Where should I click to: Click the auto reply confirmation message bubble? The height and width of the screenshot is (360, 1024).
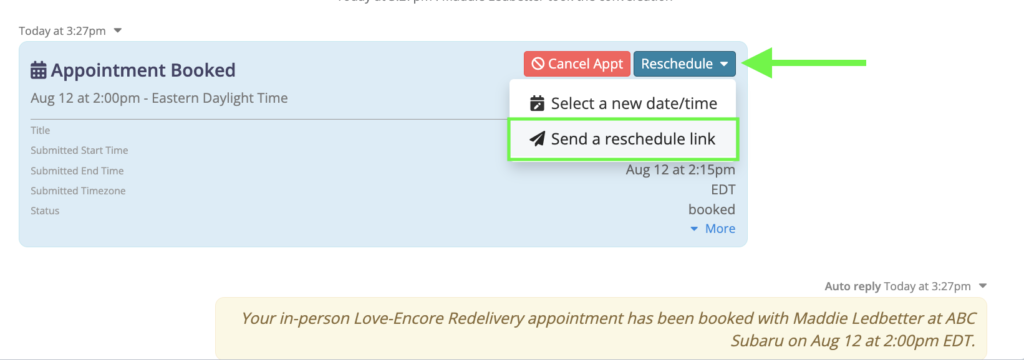pyautogui.click(x=601, y=328)
